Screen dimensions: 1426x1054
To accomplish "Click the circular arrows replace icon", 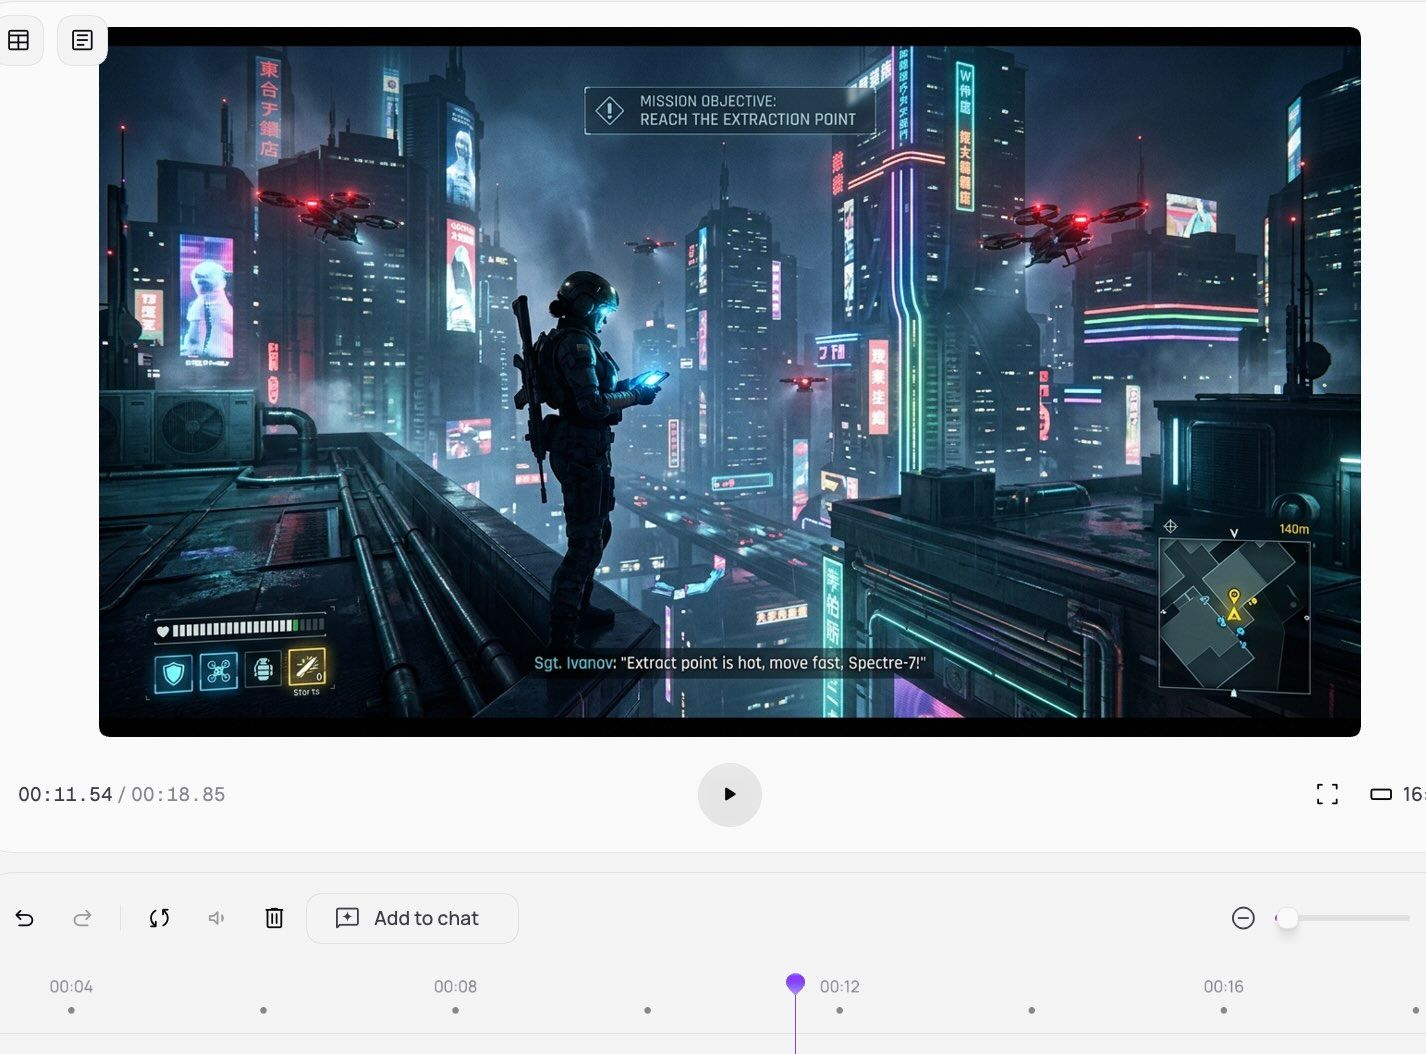I will [159, 918].
